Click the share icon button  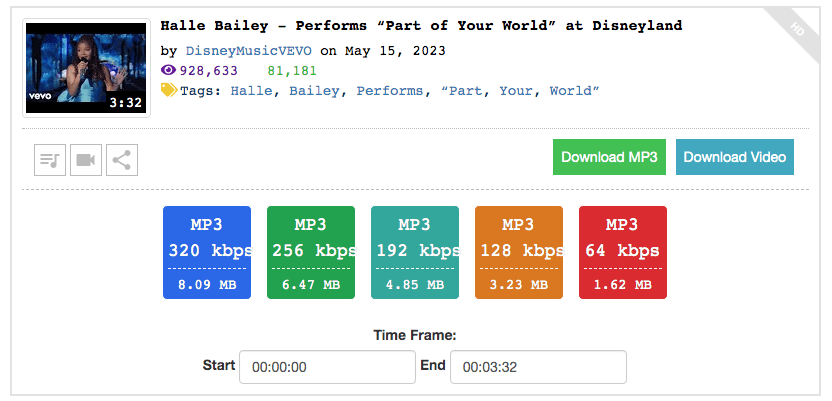122,160
